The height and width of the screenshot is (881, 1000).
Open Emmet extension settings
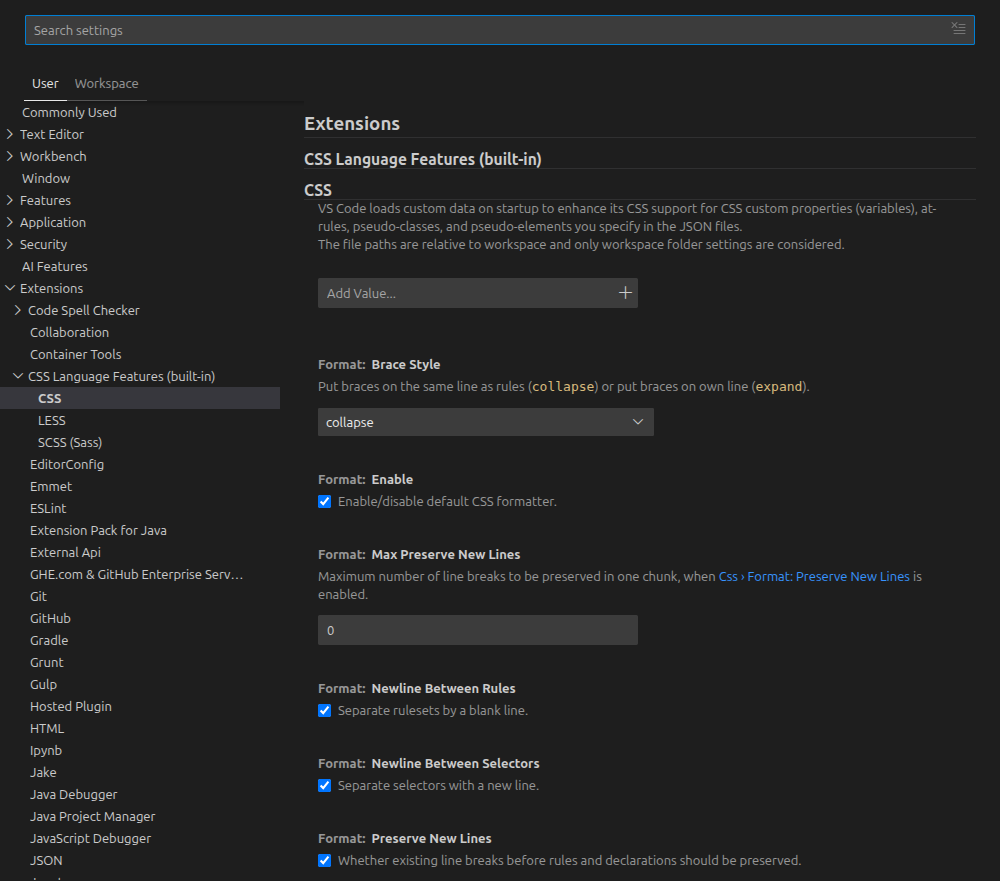click(51, 486)
